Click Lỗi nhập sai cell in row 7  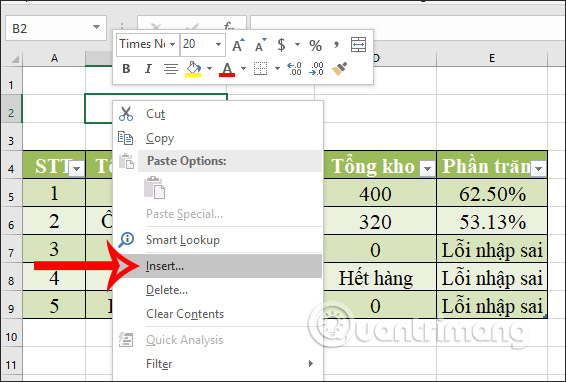(492, 249)
